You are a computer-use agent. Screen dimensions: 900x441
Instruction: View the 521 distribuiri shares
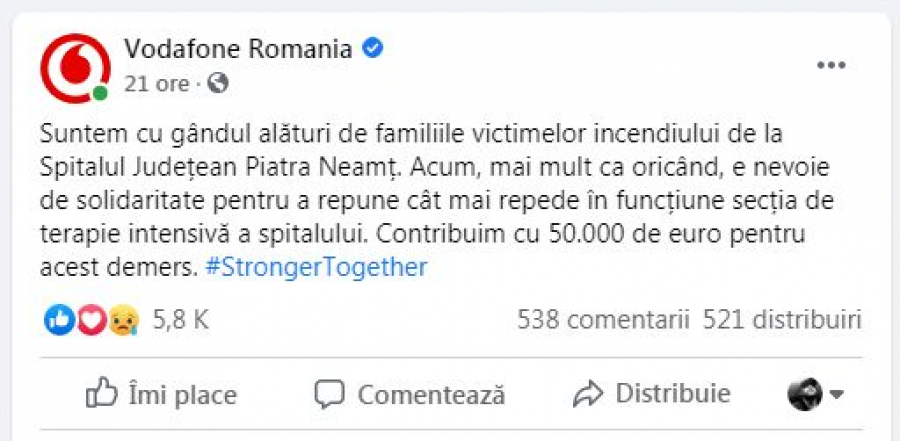coord(782,320)
